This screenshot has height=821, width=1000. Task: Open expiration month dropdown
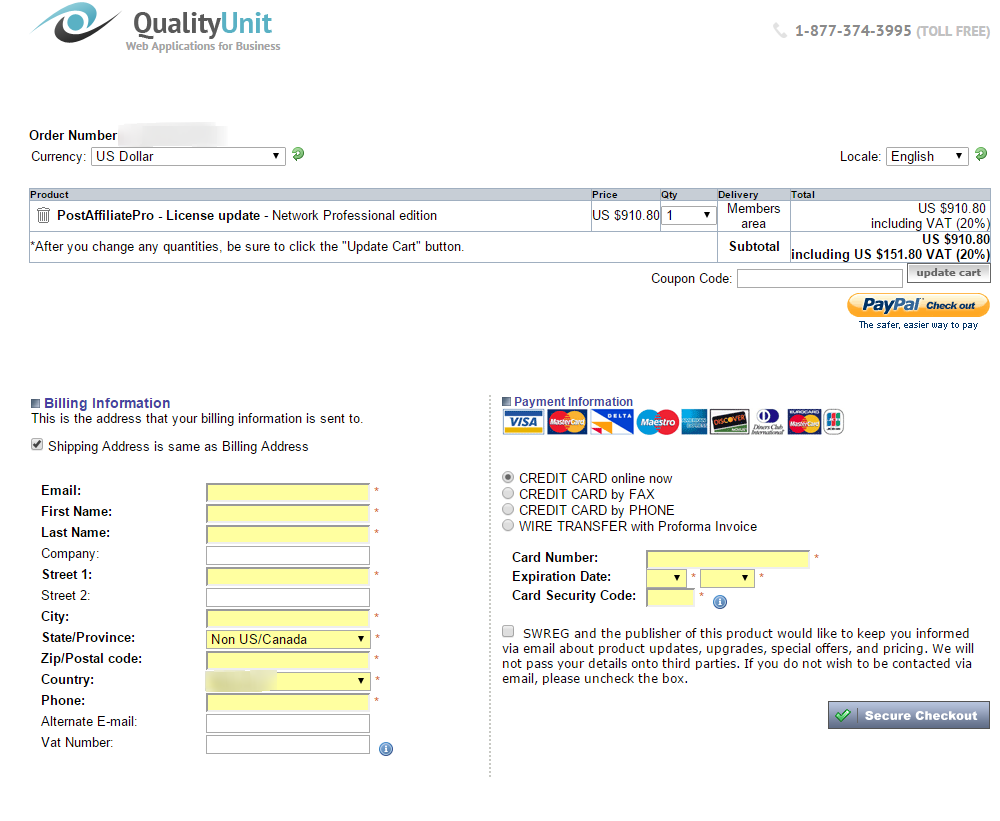[x=666, y=578]
